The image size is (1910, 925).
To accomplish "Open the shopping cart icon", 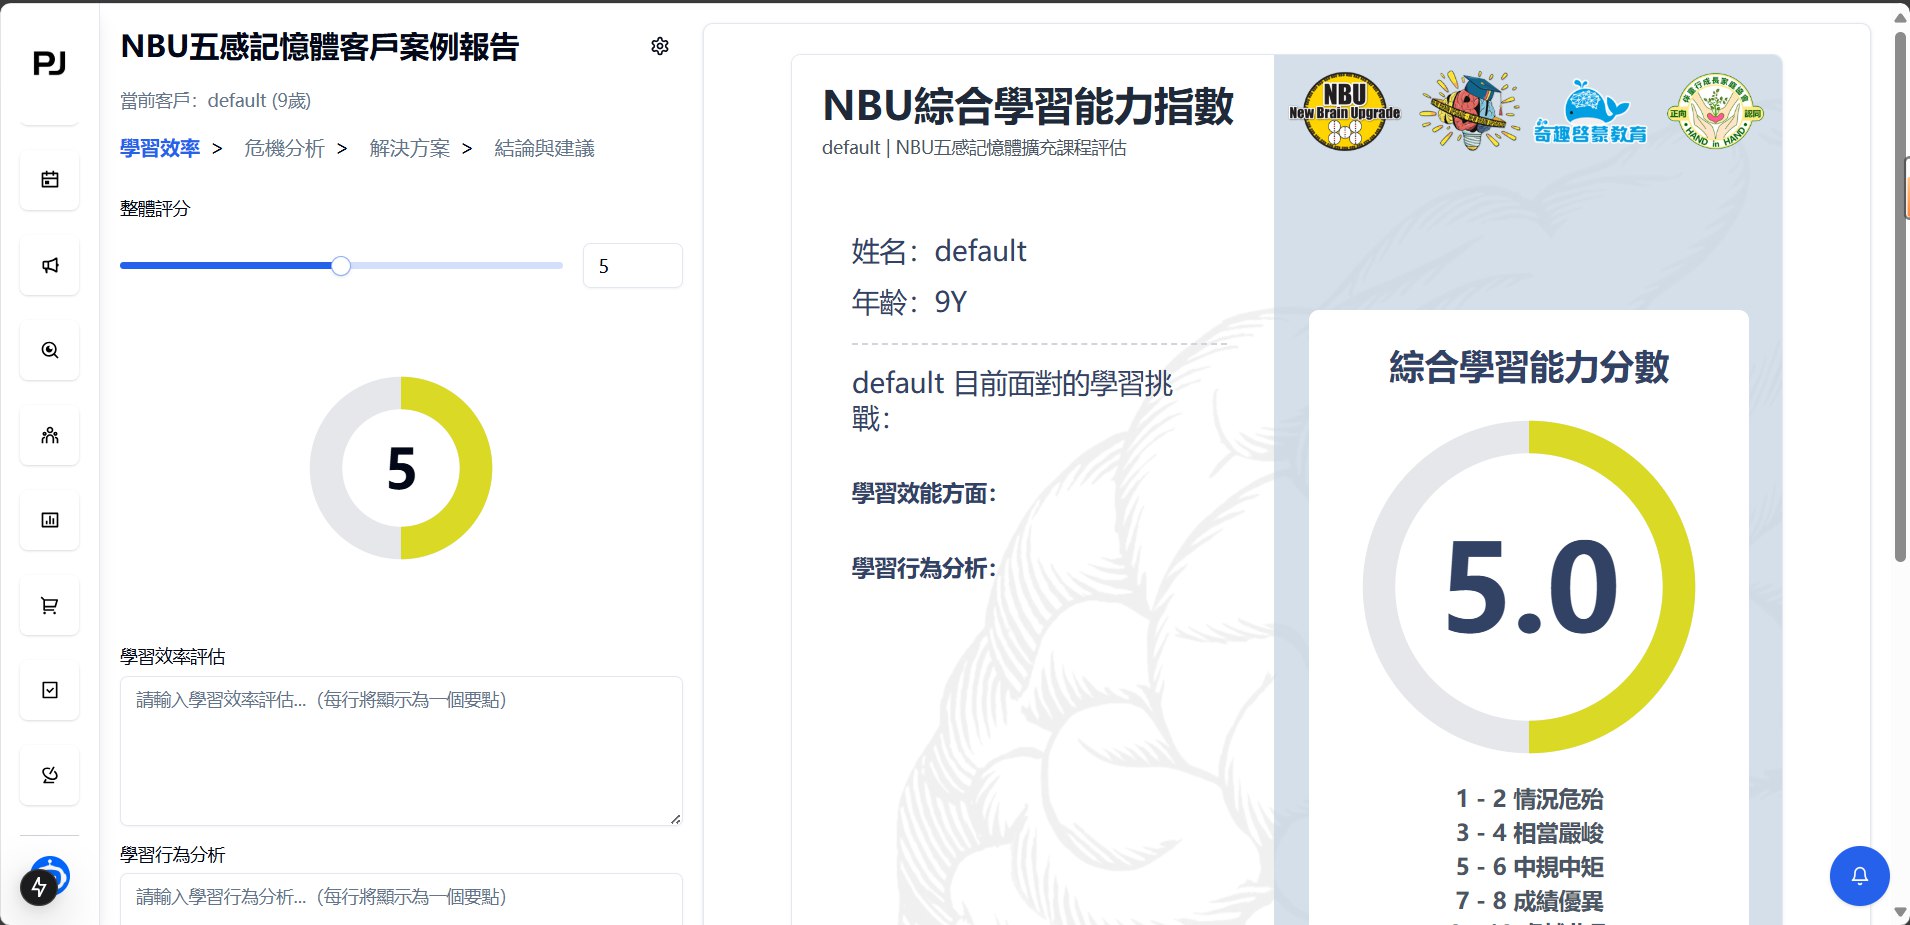I will point(50,605).
